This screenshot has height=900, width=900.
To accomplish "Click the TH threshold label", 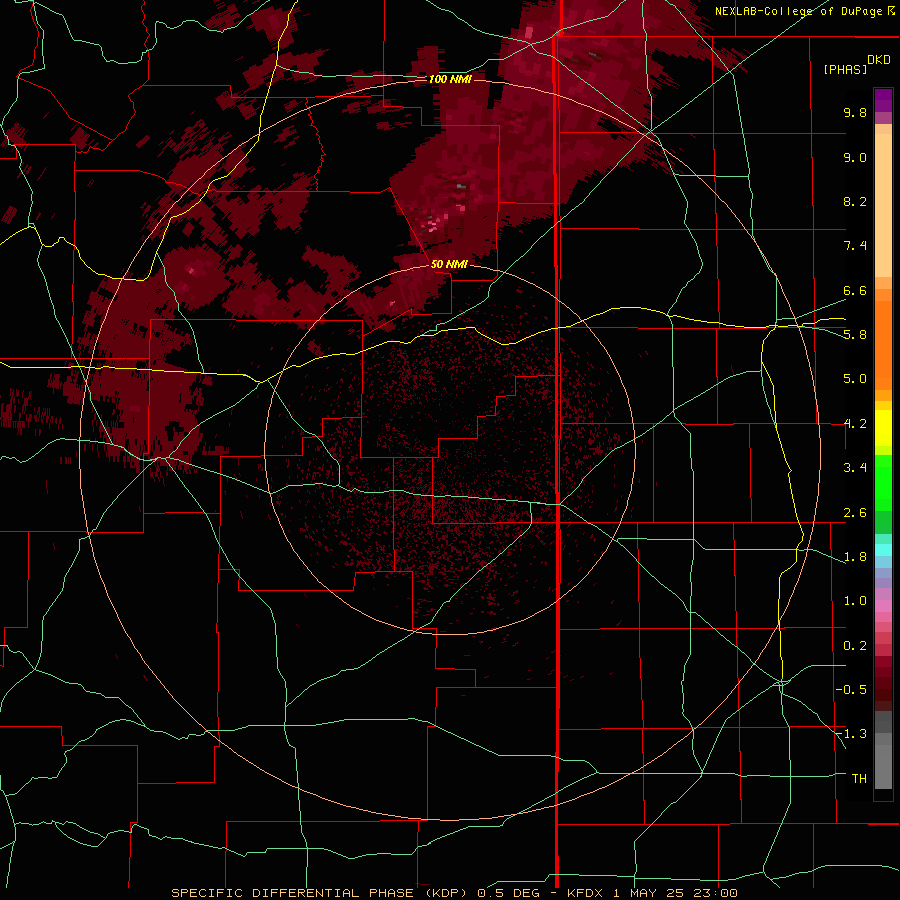I will tap(859, 779).
